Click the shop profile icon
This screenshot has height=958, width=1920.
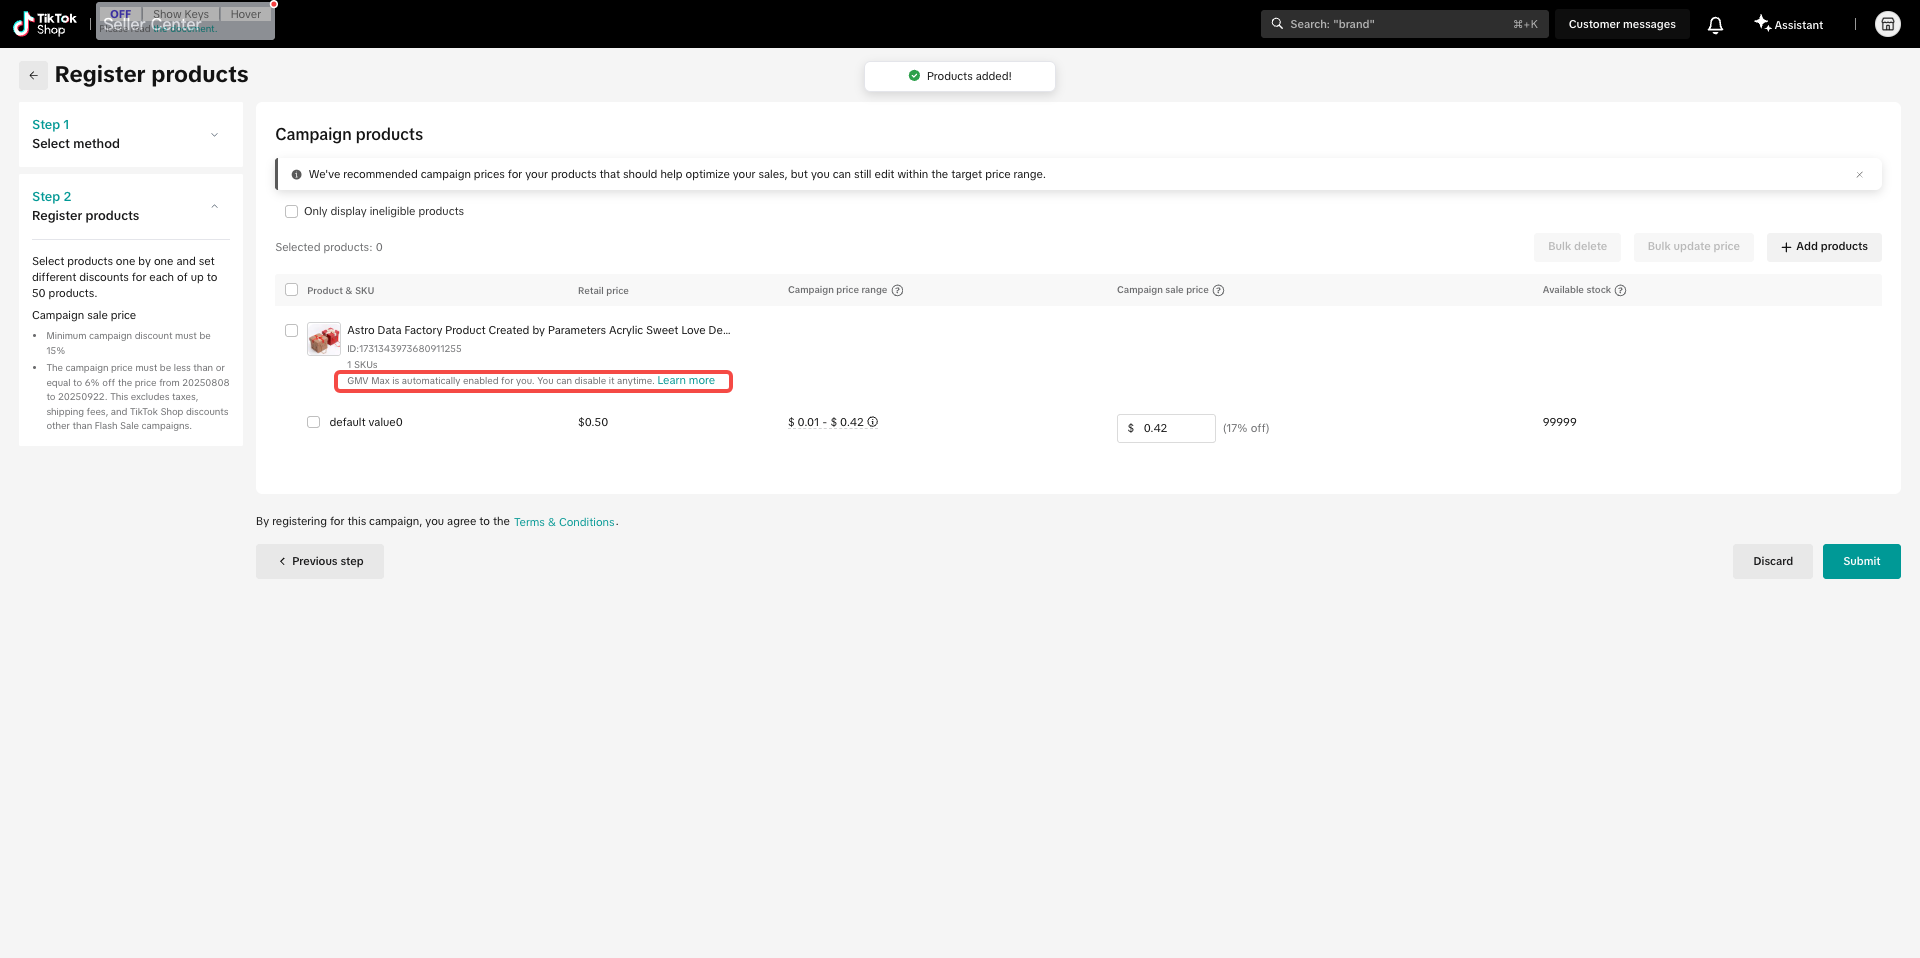[1887, 24]
